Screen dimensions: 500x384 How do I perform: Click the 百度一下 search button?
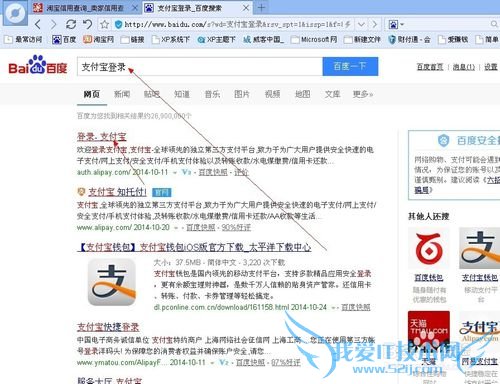pos(350,66)
